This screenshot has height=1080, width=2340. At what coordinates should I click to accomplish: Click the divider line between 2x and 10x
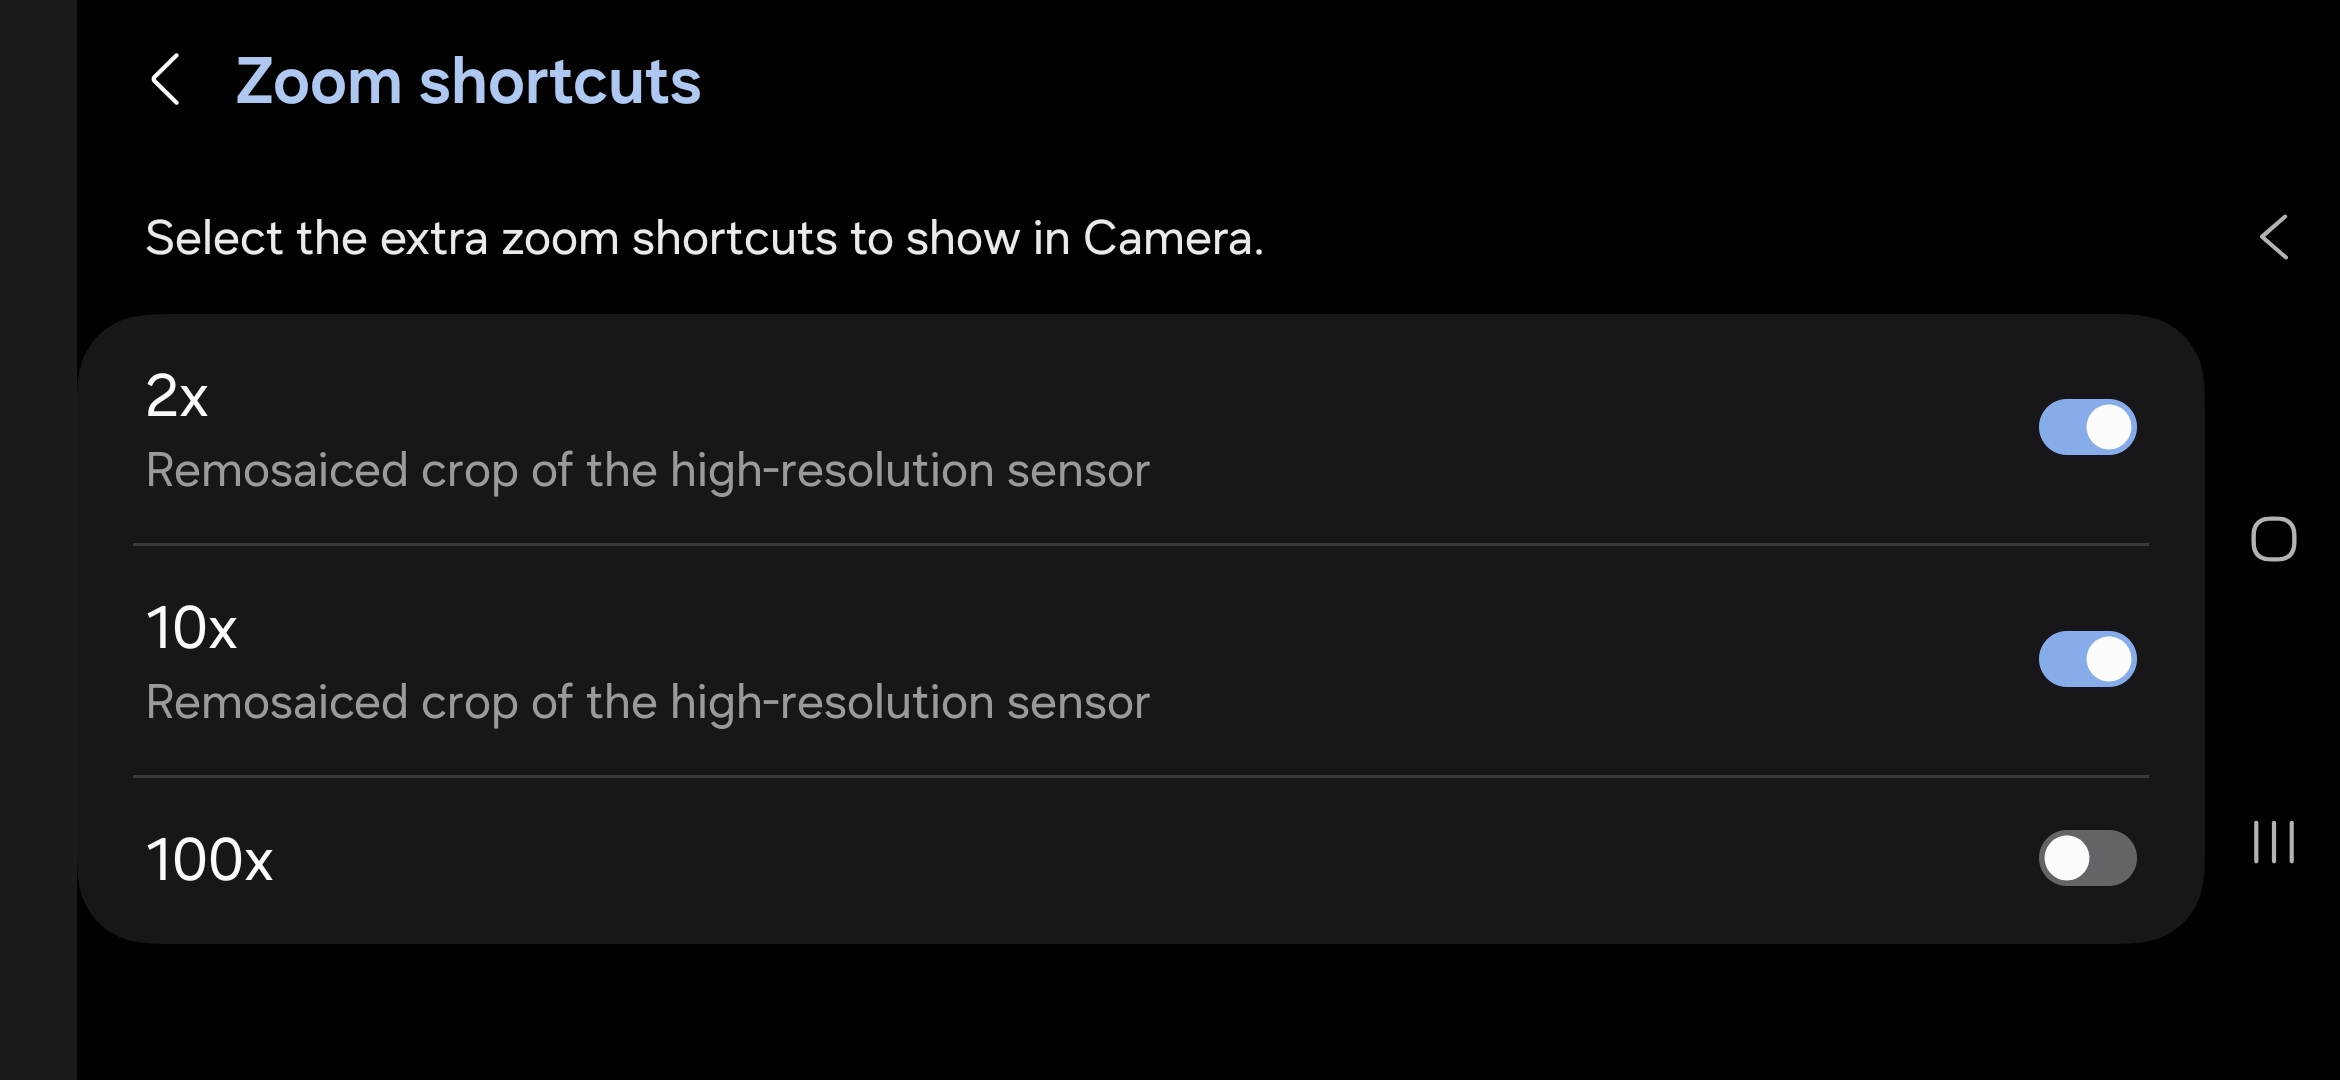point(1140,545)
